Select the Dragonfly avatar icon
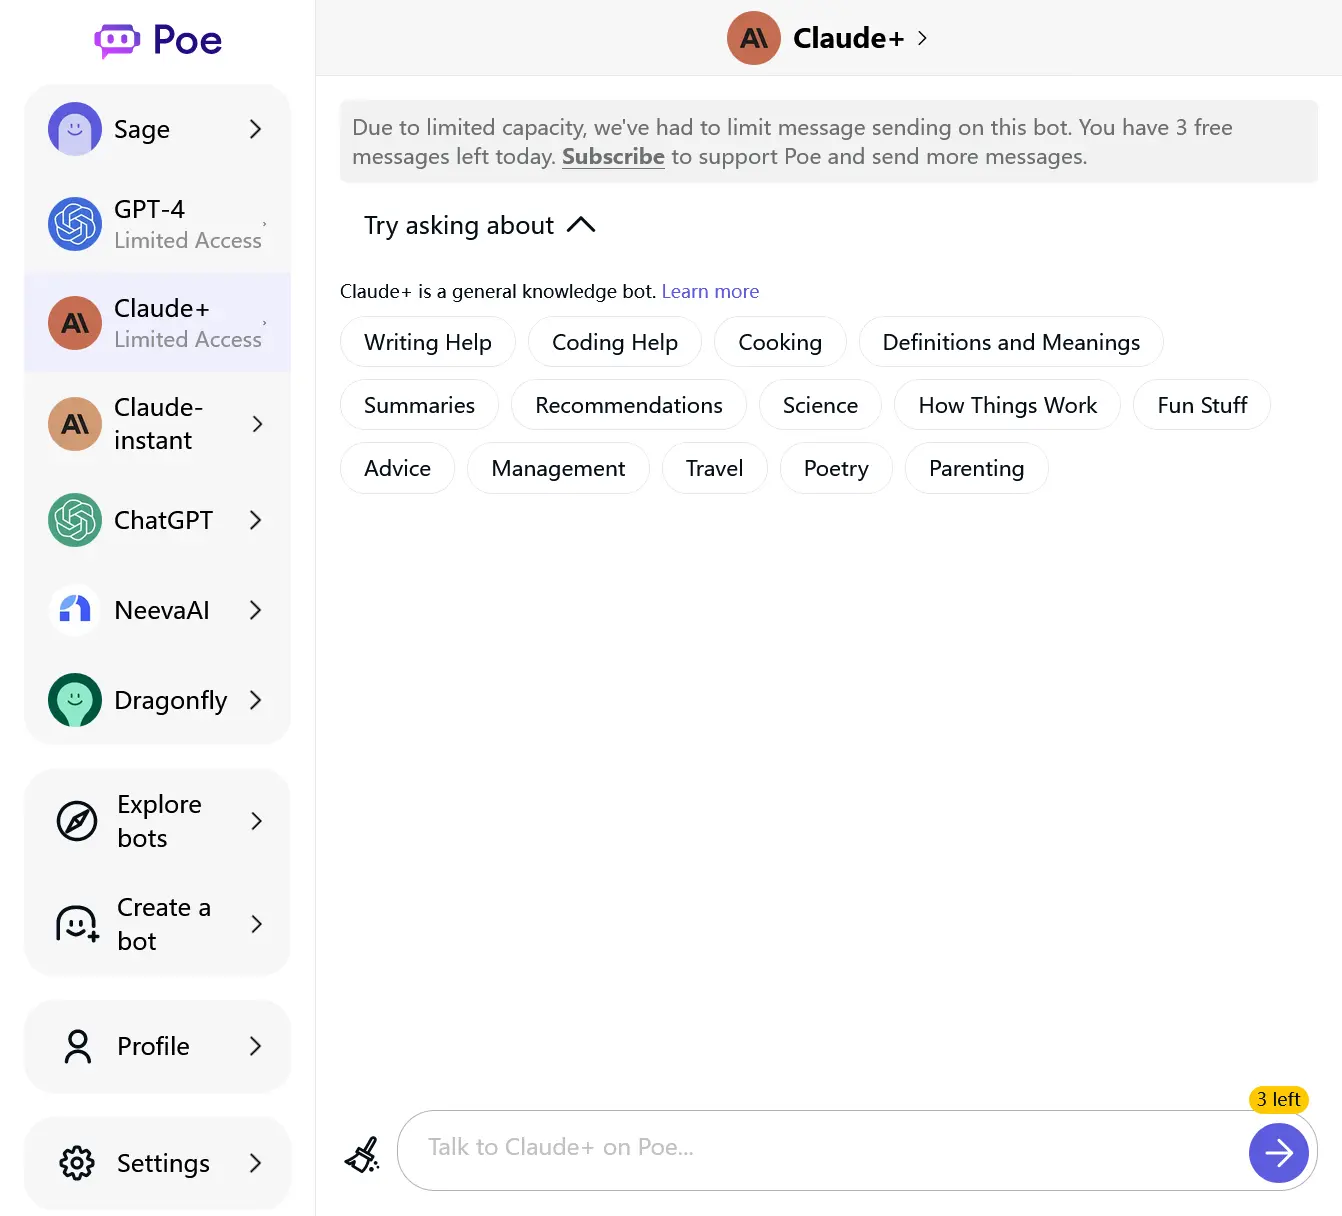 (x=75, y=700)
